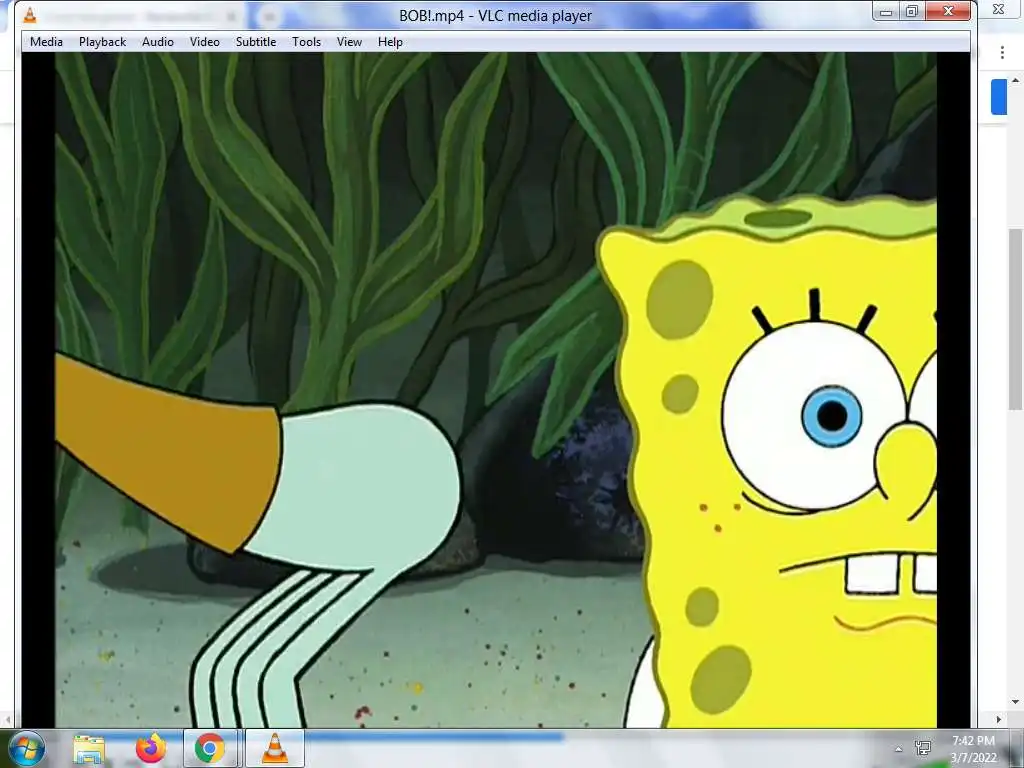Click the VLC cone icon in title bar

point(30,15)
